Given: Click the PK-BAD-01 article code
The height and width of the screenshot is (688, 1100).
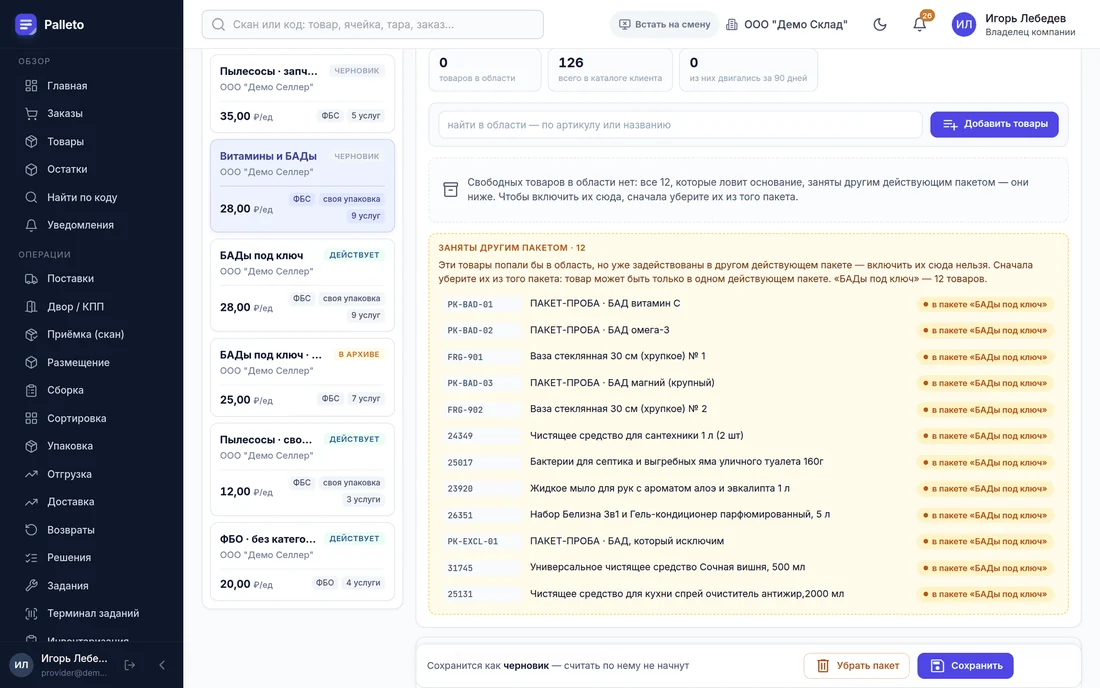Looking at the screenshot, I should (470, 304).
